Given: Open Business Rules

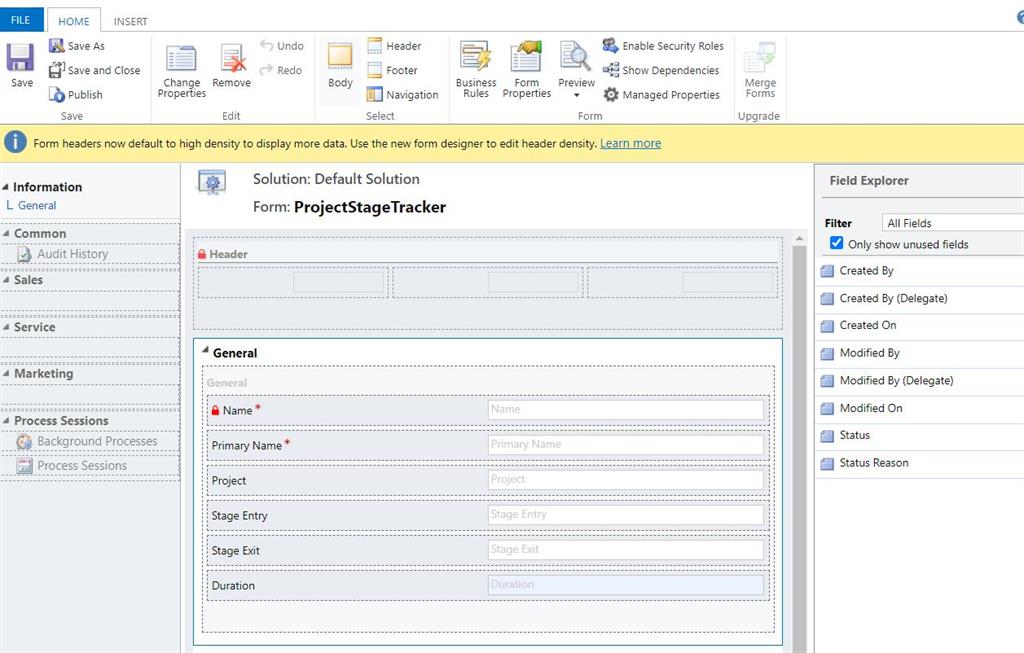Looking at the screenshot, I should (x=475, y=60).
